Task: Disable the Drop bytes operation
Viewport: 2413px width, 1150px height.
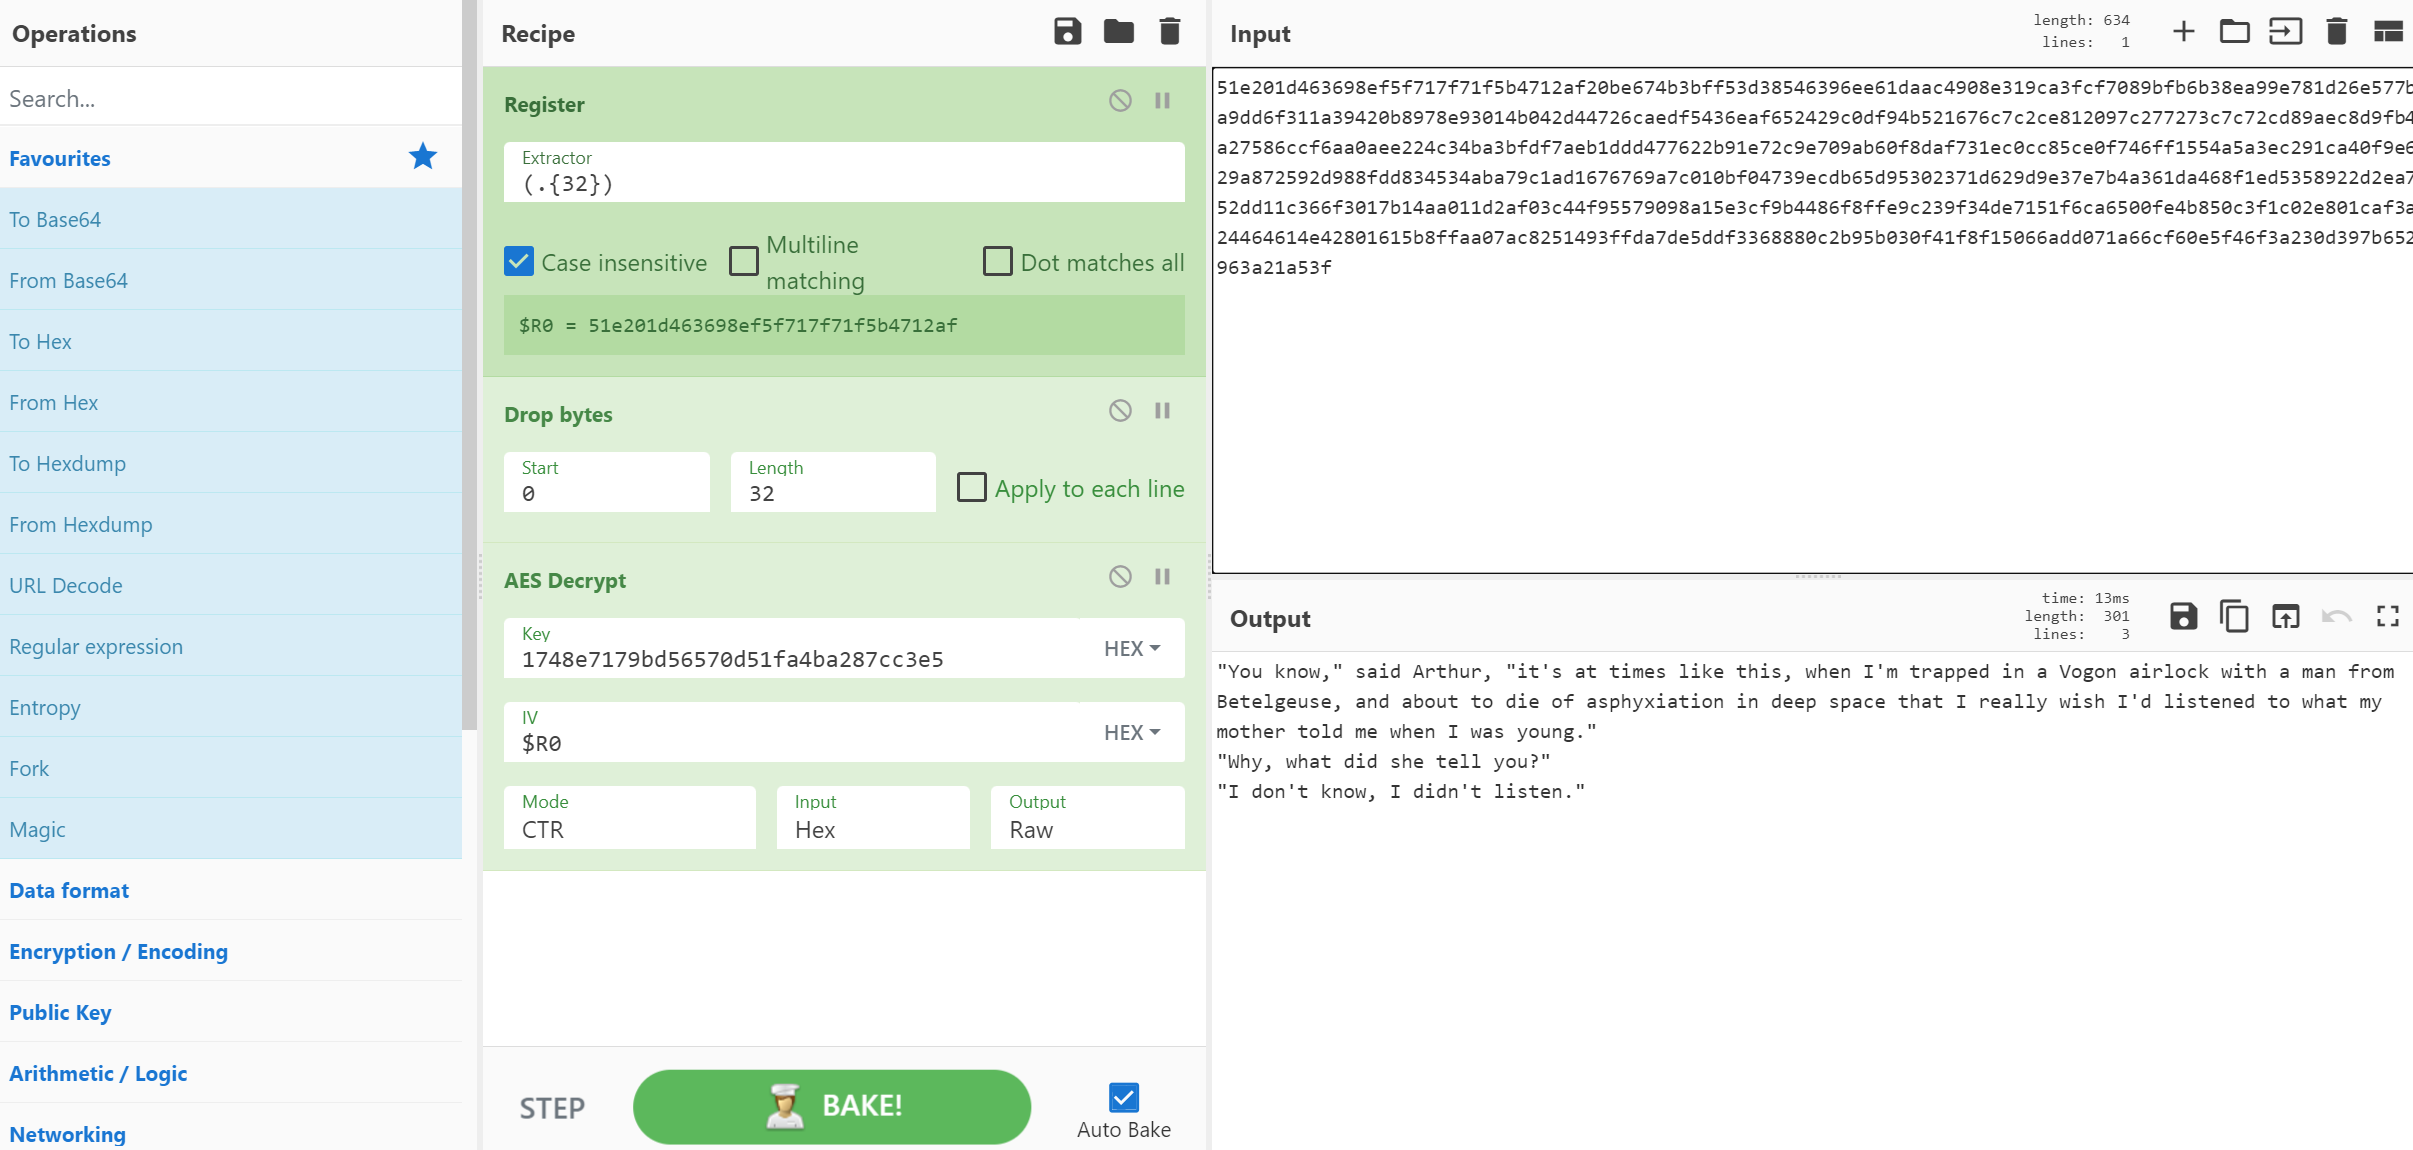Action: pos(1120,411)
